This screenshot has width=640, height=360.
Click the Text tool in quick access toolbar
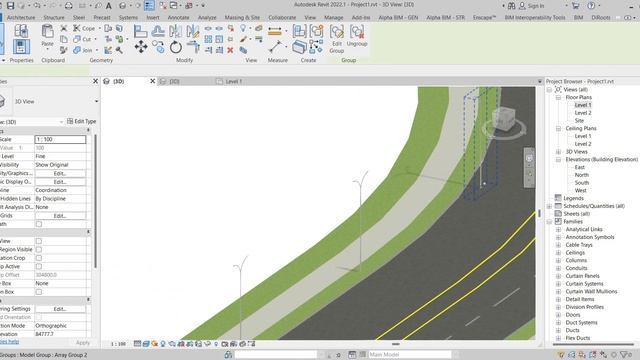(x=109, y=6)
